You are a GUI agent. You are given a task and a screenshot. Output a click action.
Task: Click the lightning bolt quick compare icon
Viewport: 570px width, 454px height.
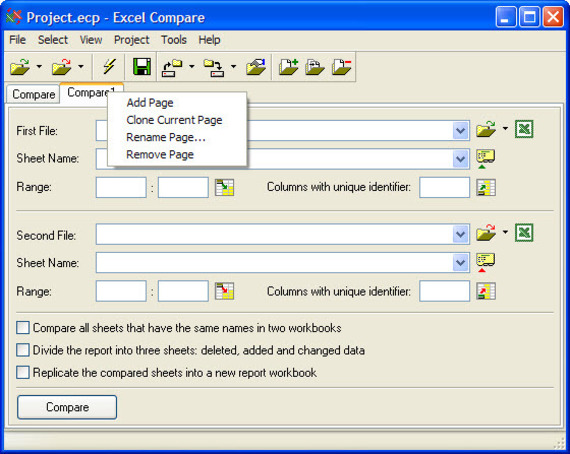pyautogui.click(x=109, y=67)
